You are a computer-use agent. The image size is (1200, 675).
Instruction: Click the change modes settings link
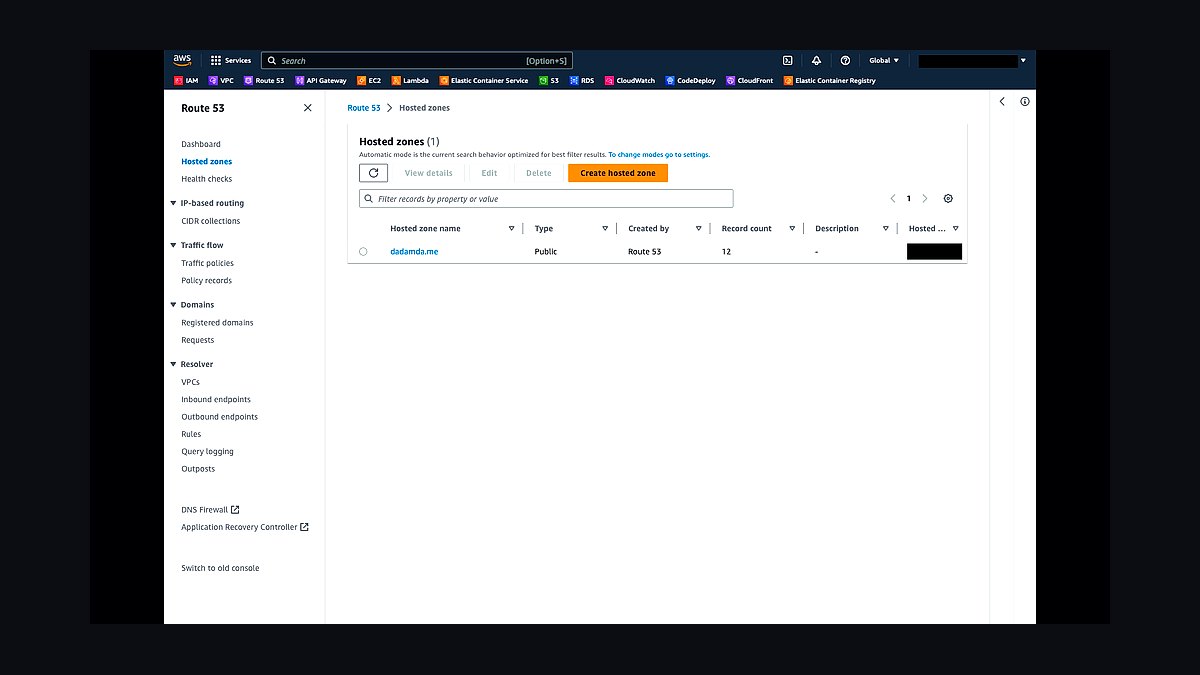(659, 155)
